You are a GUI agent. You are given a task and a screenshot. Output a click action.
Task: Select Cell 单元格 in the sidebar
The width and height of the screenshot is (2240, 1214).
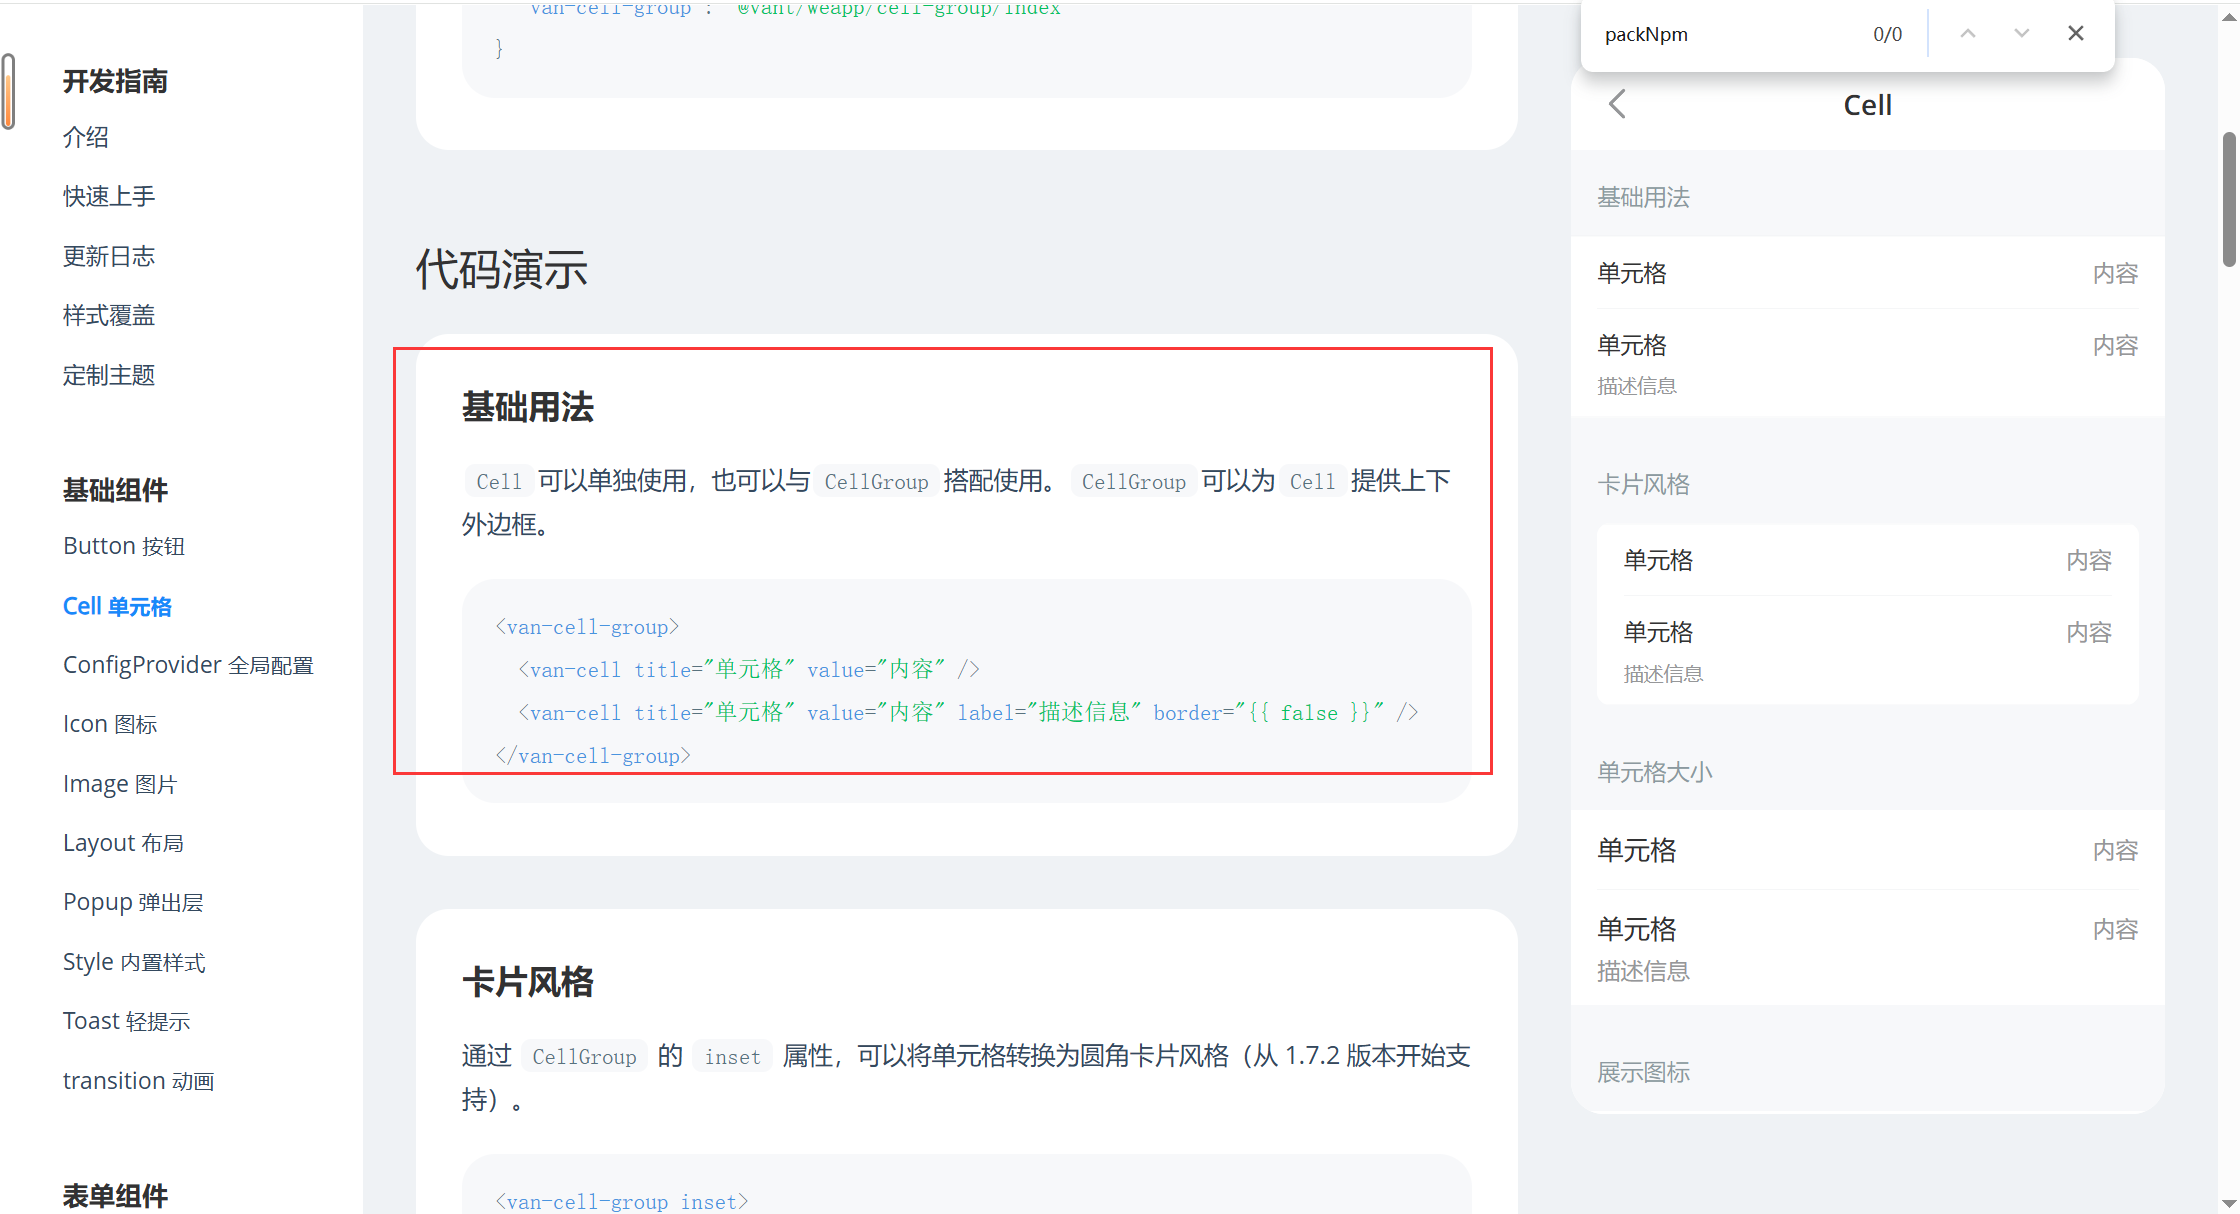tap(117, 606)
